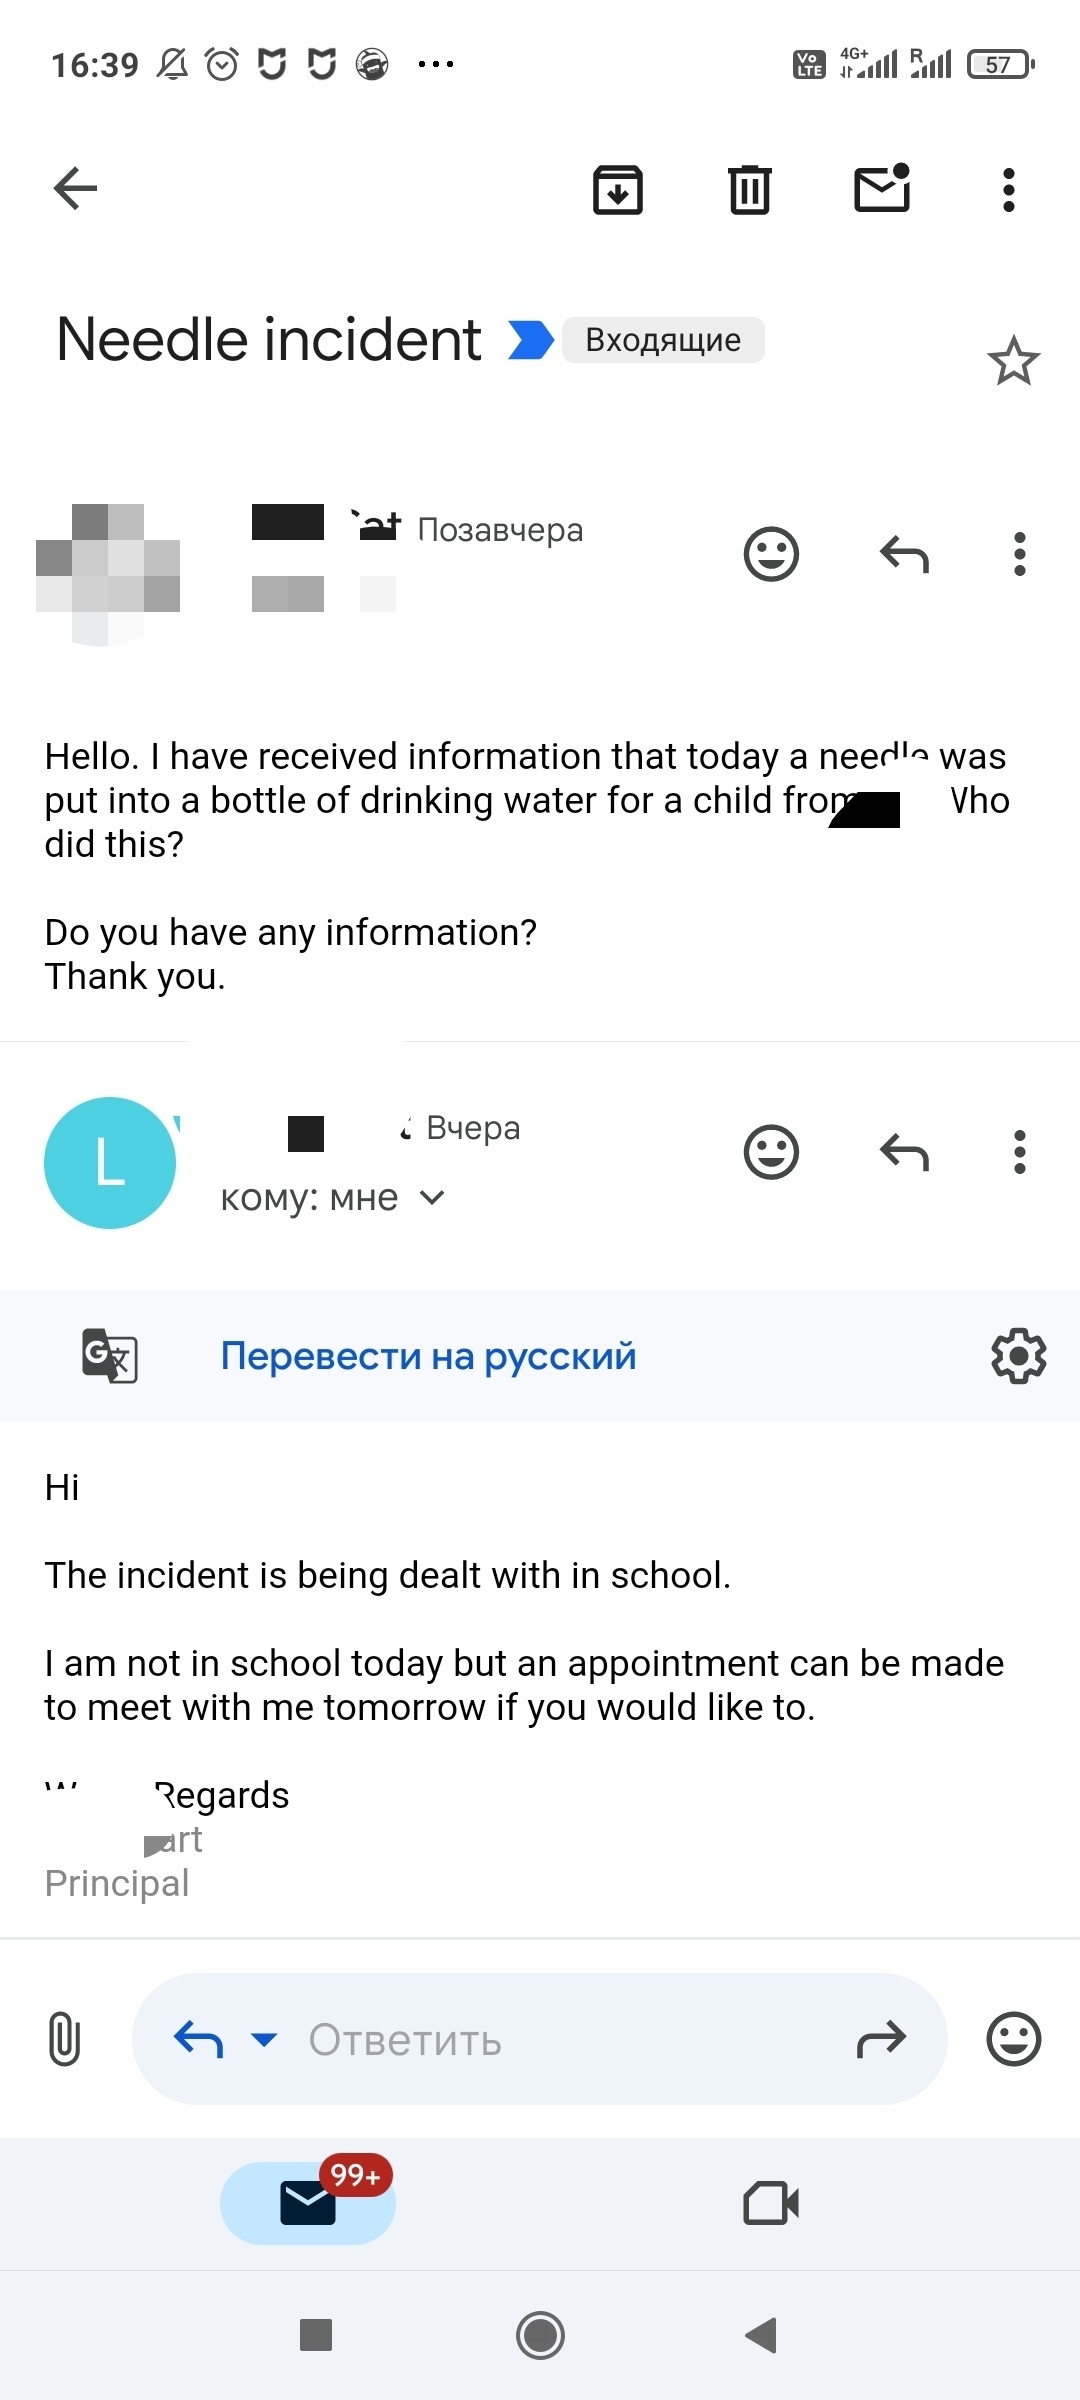Screen dimensions: 1080x2400
Task: Expand recipient details next to кому: мне
Action: (432, 1197)
